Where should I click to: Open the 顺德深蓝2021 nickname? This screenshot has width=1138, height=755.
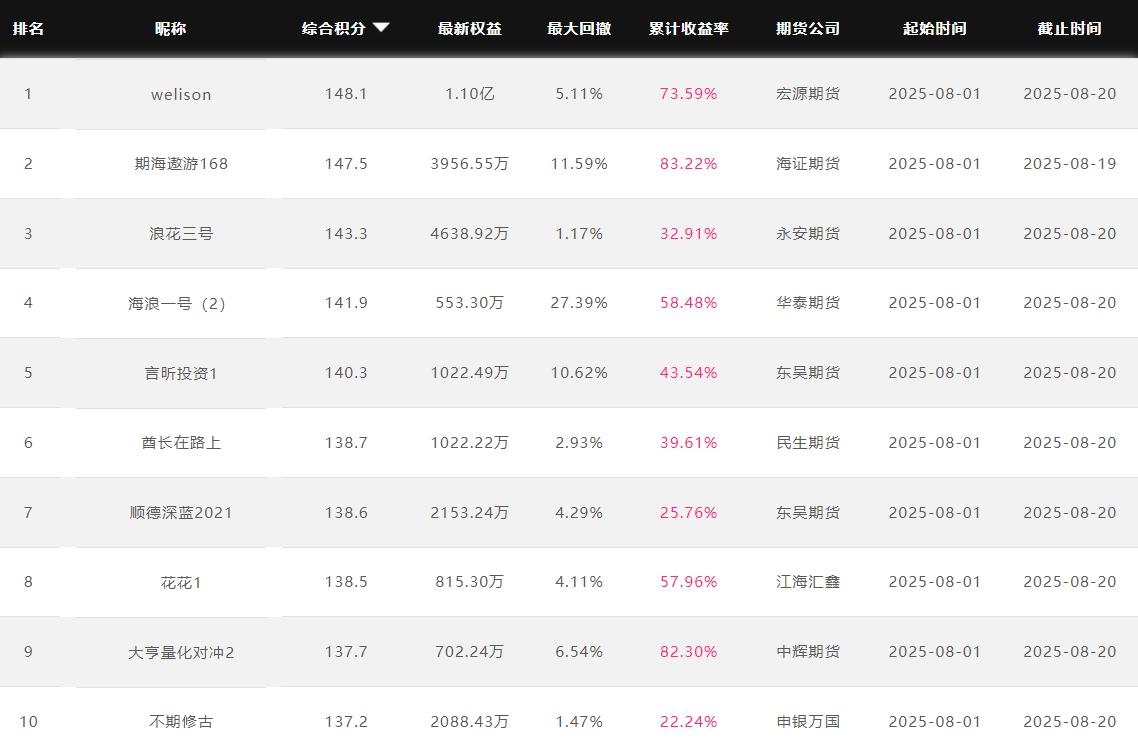pyautogui.click(x=181, y=513)
